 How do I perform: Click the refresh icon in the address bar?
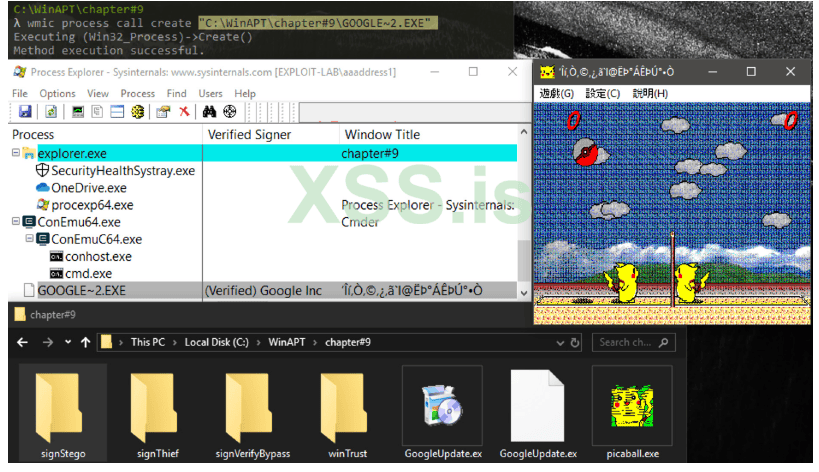(575, 343)
